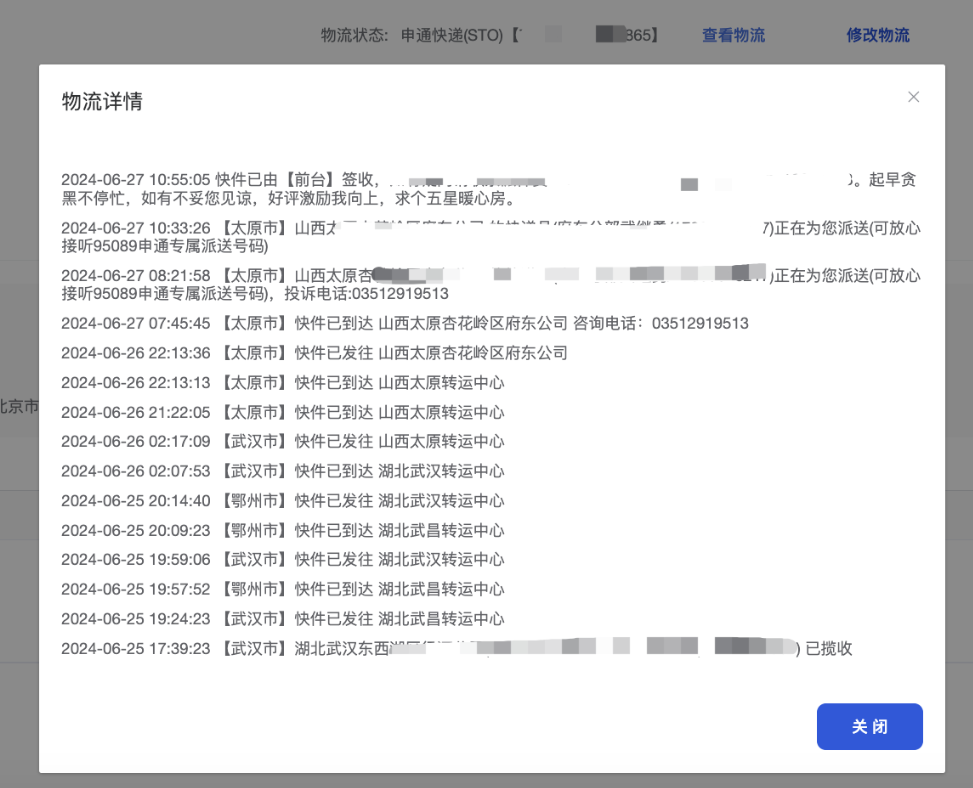Click the blue 关闭 button
973x788 pixels.
click(x=869, y=727)
